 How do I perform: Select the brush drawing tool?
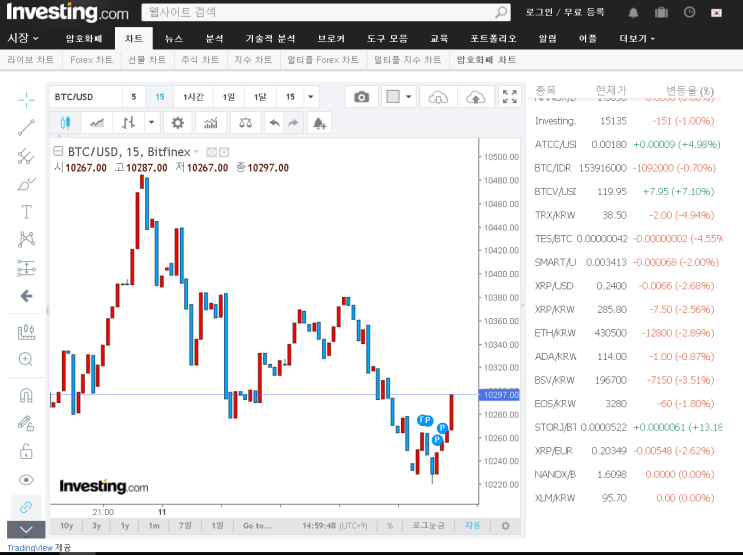coord(27,184)
